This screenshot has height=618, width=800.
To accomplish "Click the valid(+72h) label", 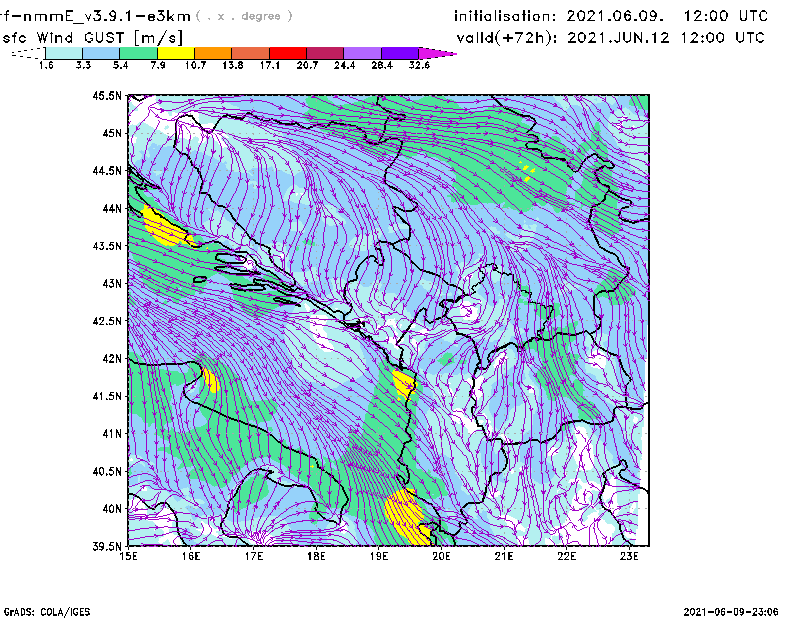I will (507, 38).
